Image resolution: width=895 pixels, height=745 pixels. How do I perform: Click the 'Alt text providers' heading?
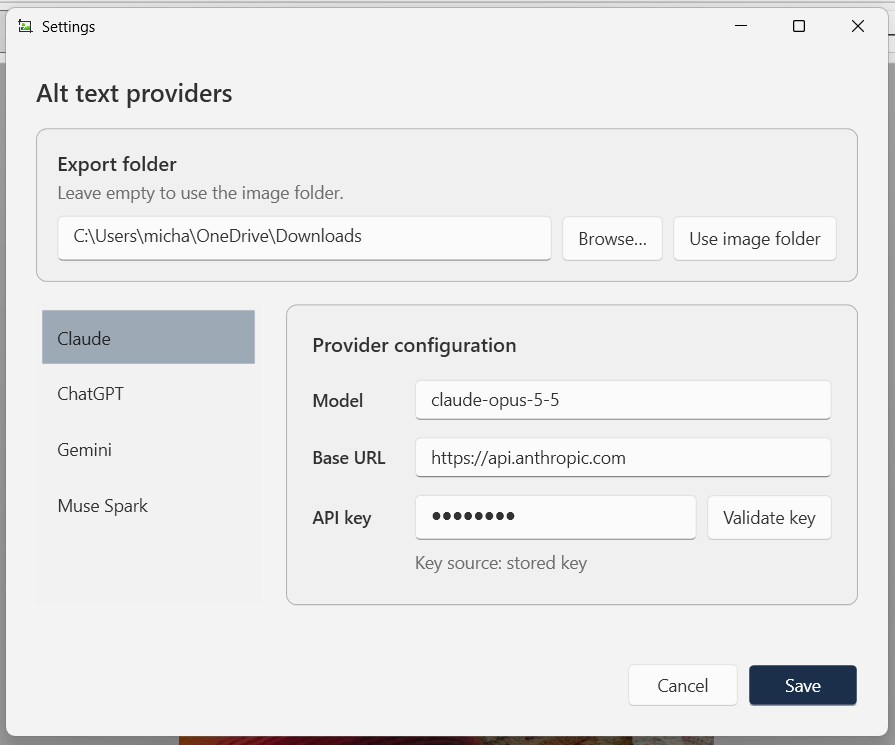[134, 94]
